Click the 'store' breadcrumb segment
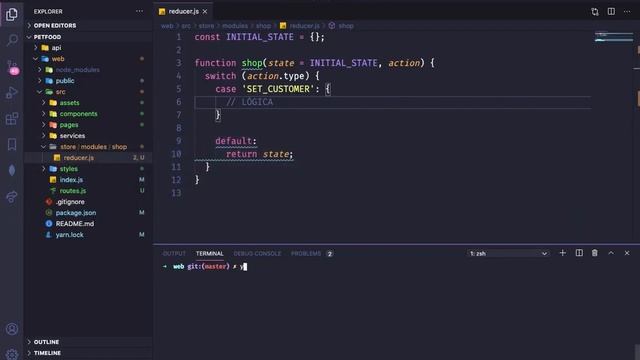The height and width of the screenshot is (360, 640). 206,26
